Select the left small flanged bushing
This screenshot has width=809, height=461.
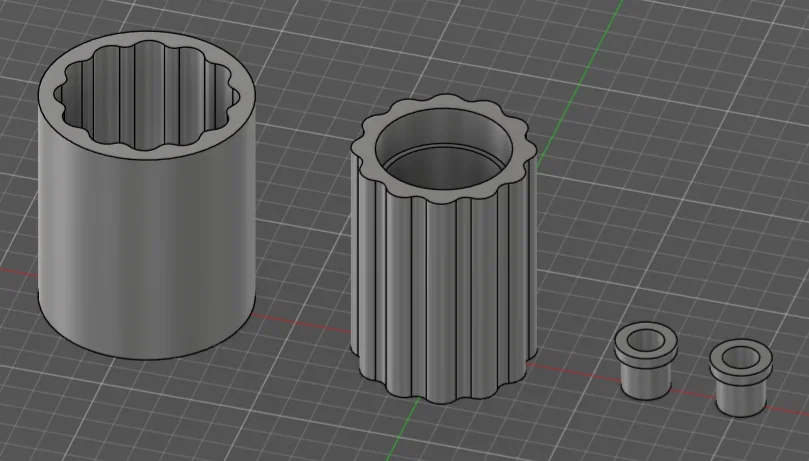coord(645,361)
